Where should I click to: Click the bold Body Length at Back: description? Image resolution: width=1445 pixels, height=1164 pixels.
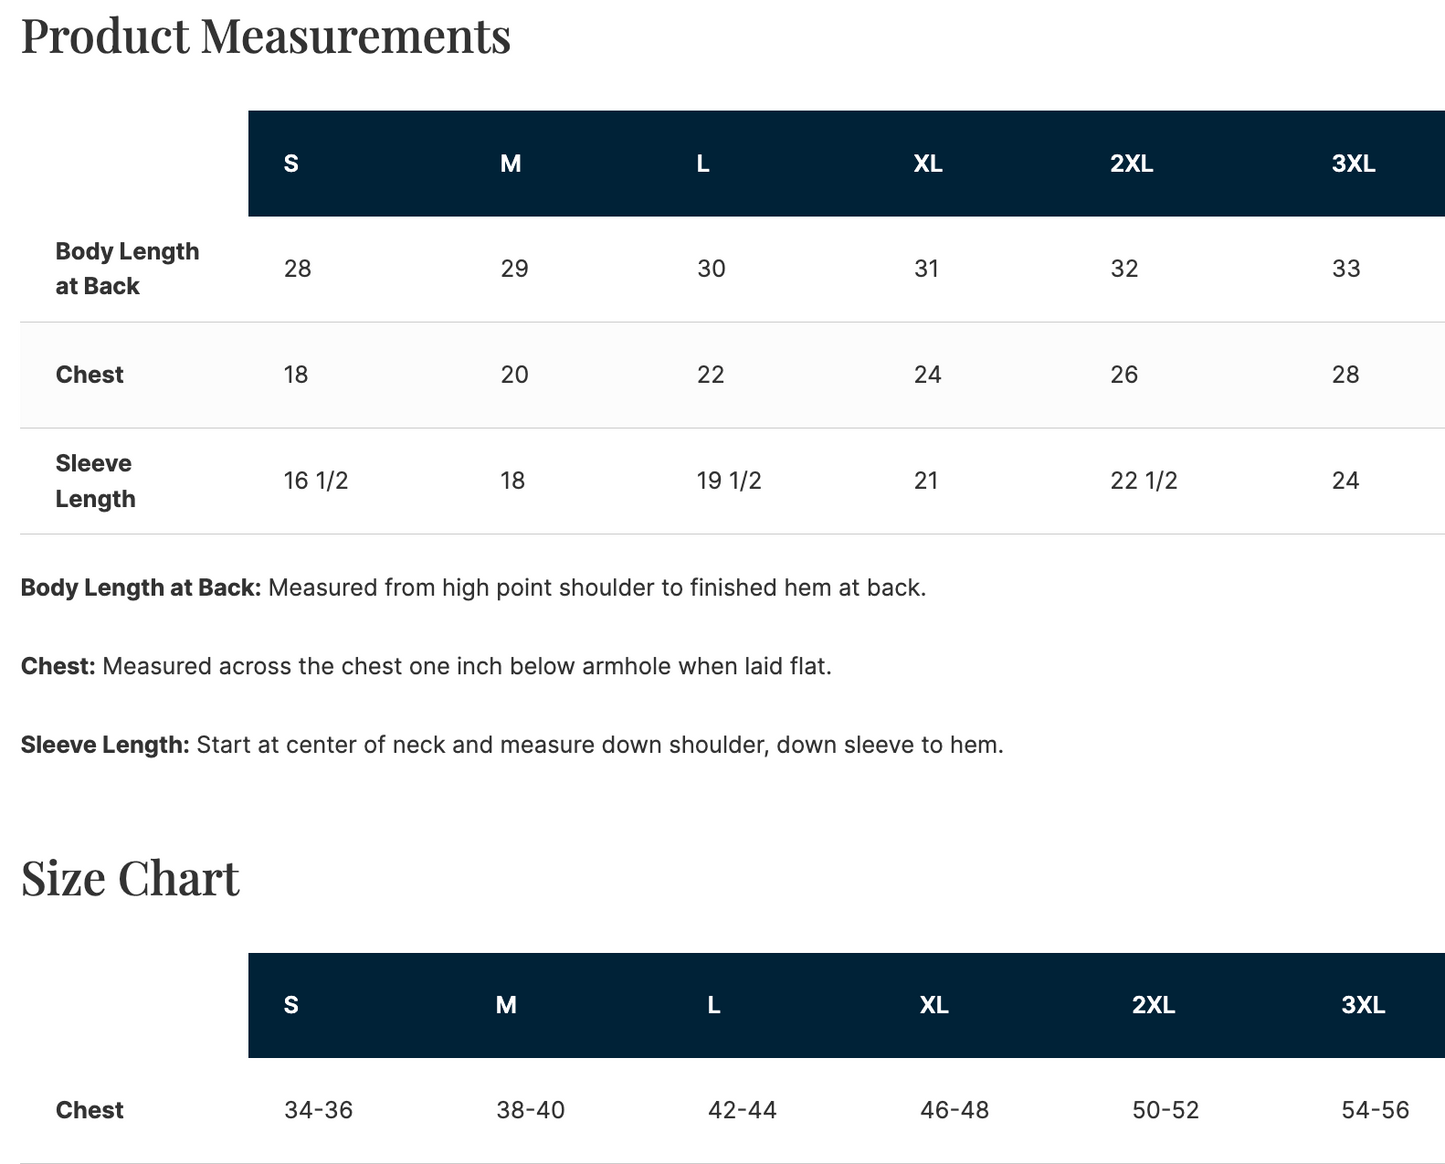(141, 588)
